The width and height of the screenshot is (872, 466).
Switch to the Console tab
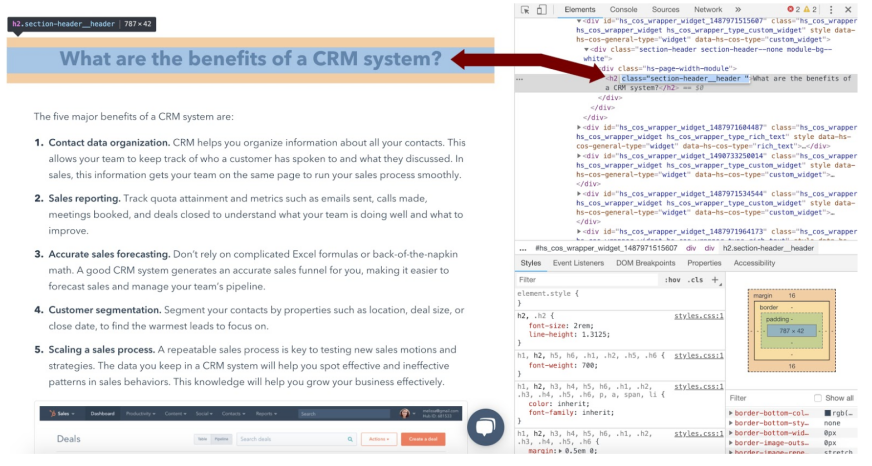coord(623,9)
